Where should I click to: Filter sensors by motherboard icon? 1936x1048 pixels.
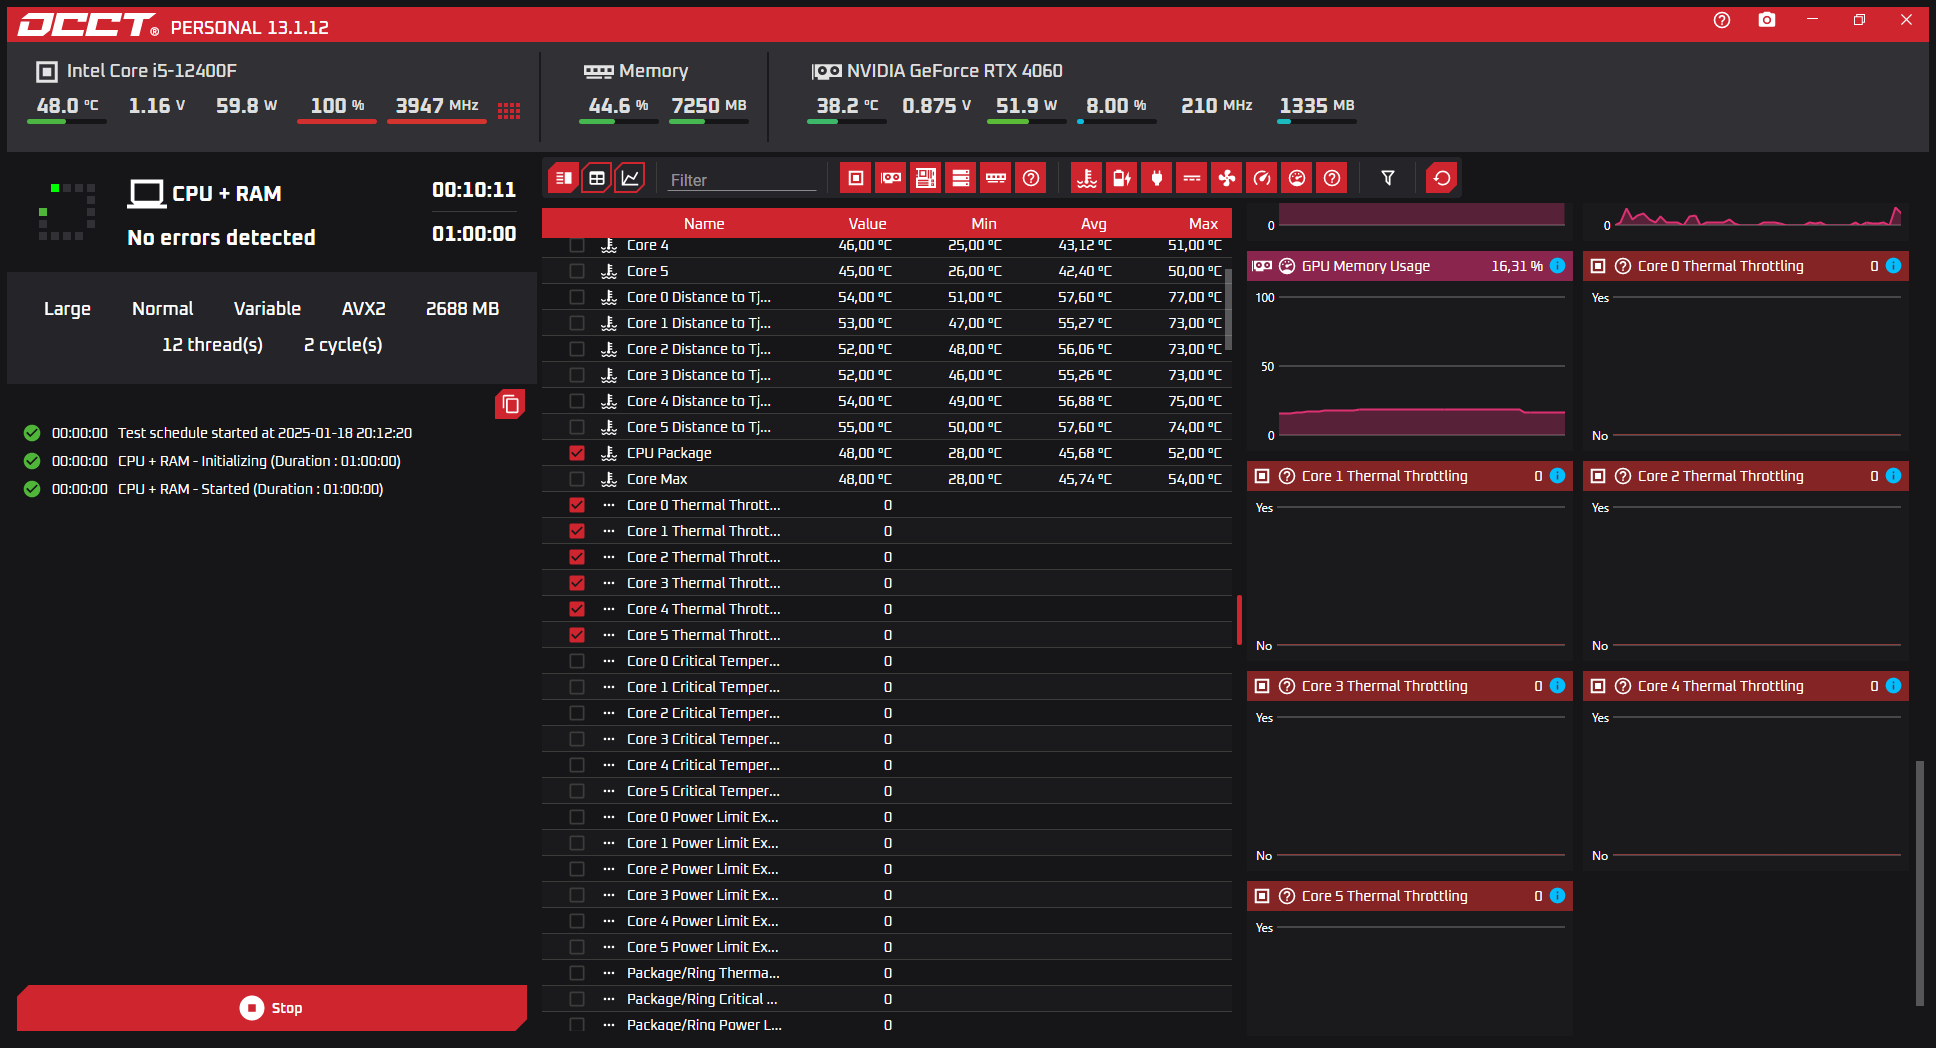point(925,178)
